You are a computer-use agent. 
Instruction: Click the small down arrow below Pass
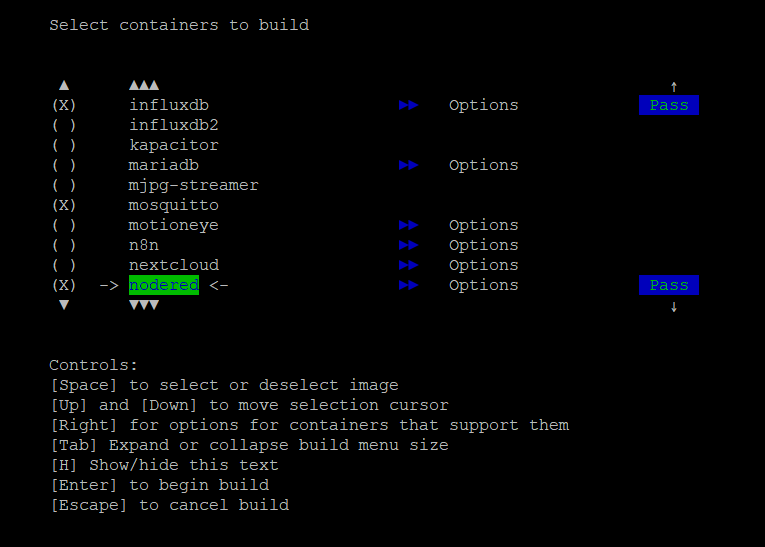(674, 307)
